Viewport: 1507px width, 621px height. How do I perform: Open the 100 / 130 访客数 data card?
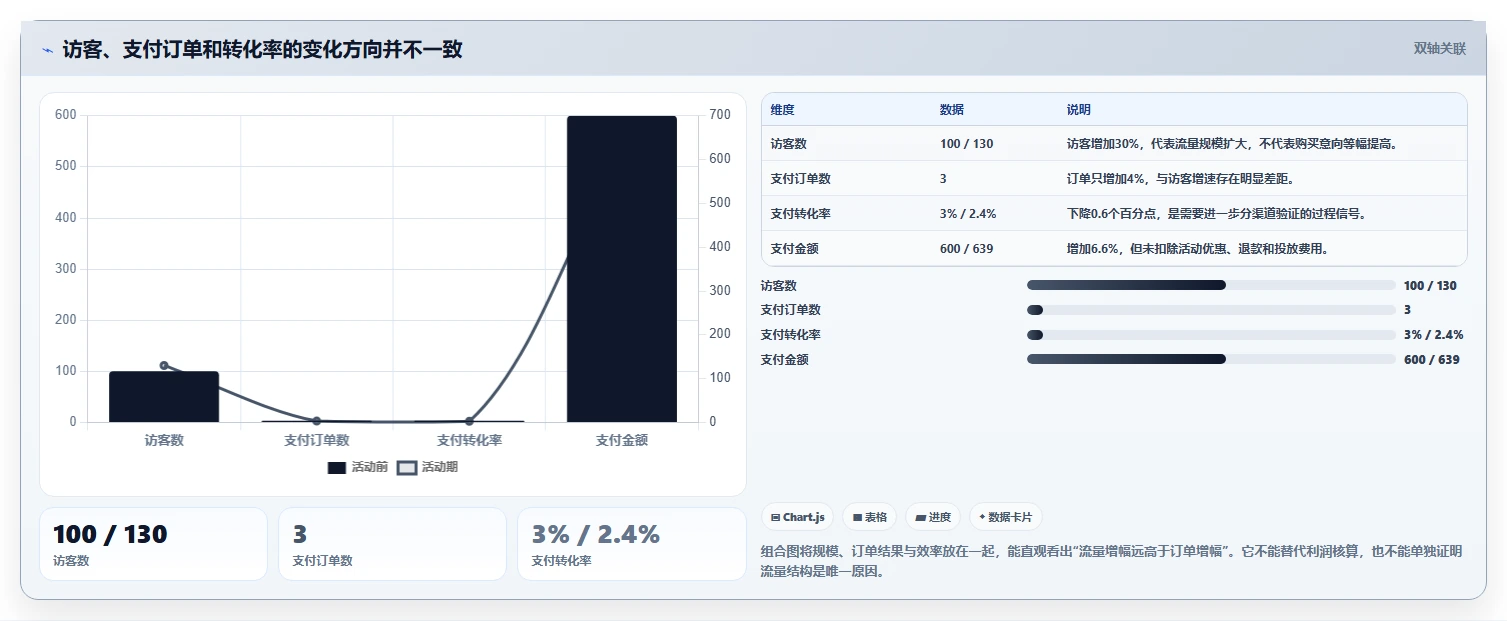click(153, 544)
